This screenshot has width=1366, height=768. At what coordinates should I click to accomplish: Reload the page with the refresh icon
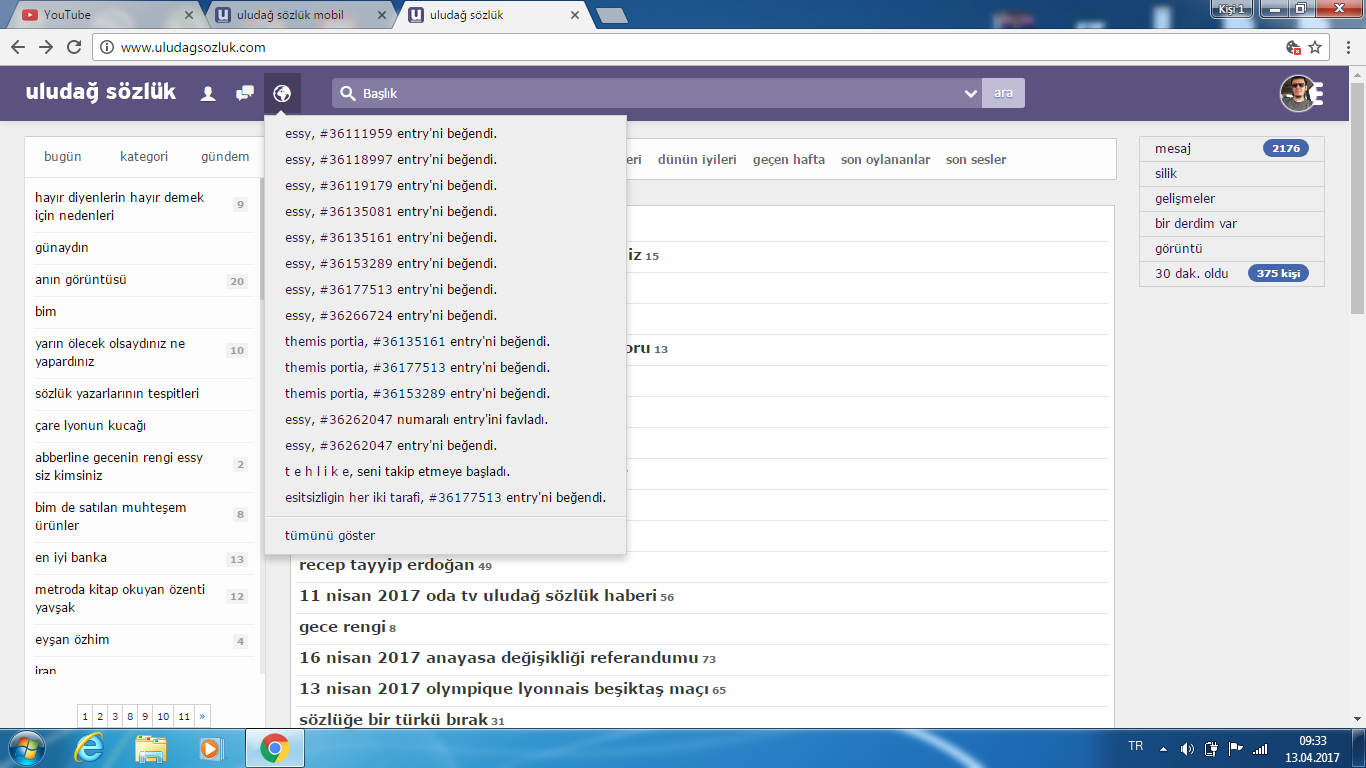(x=74, y=47)
